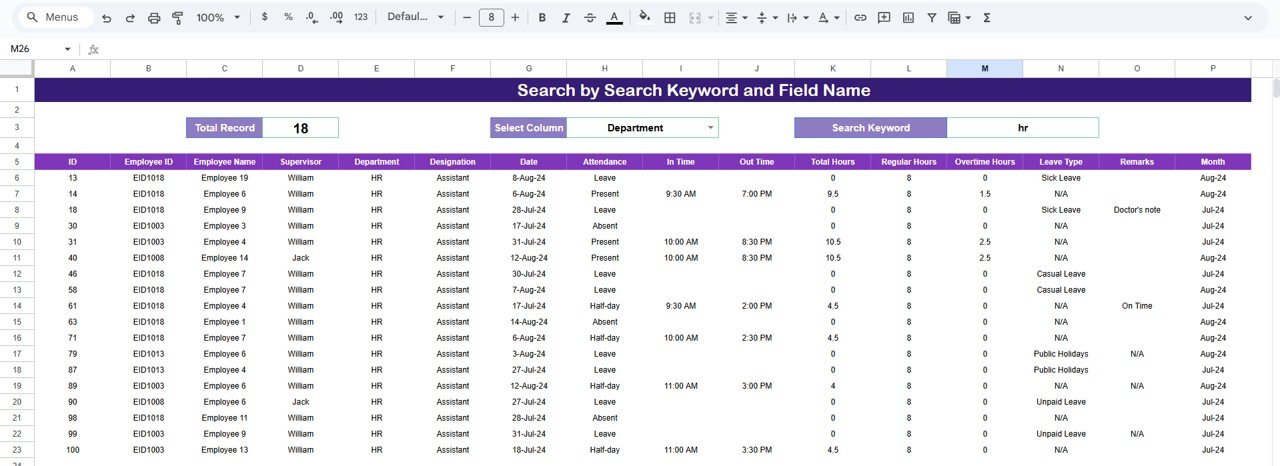The width and height of the screenshot is (1280, 466).
Task: Open the Default font dropdown
Action: point(415,17)
